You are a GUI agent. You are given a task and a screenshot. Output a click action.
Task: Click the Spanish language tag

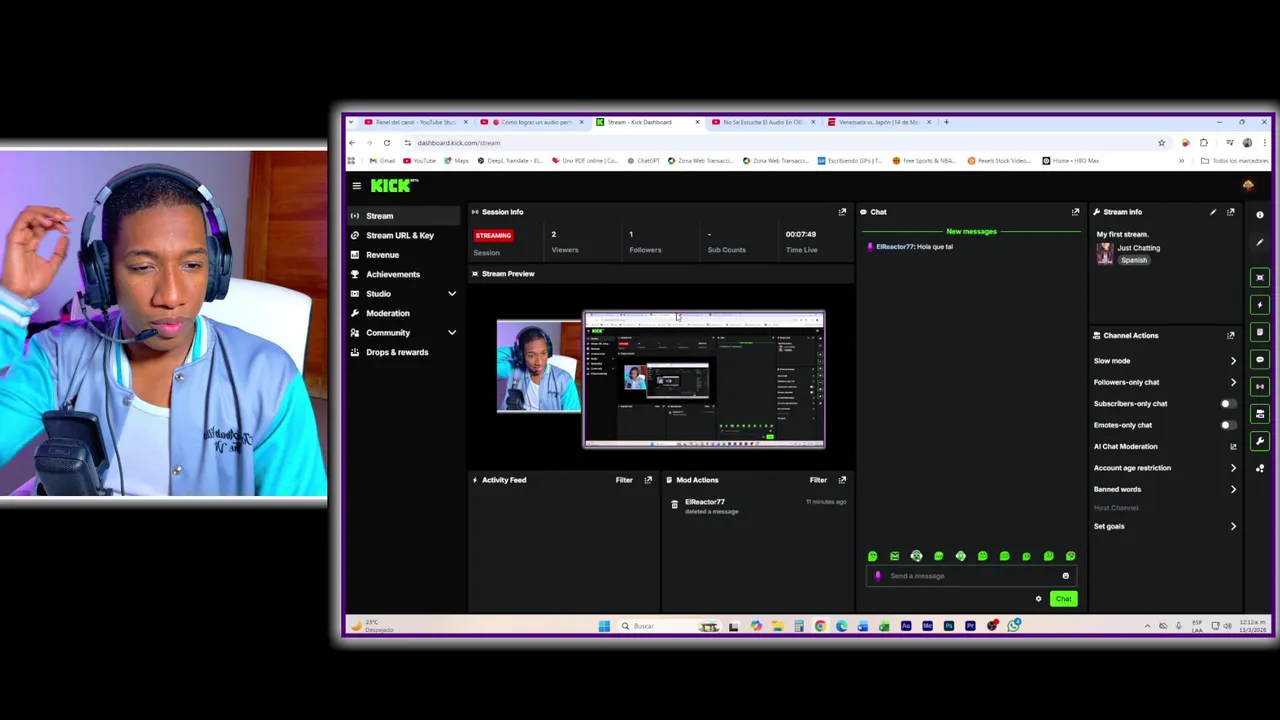(x=1134, y=260)
